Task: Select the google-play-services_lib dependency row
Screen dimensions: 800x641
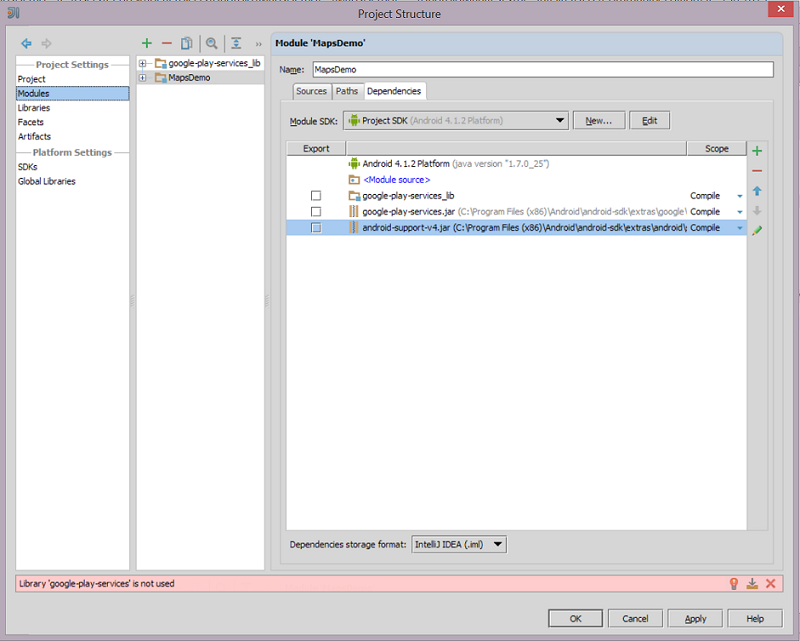Action: point(516,195)
